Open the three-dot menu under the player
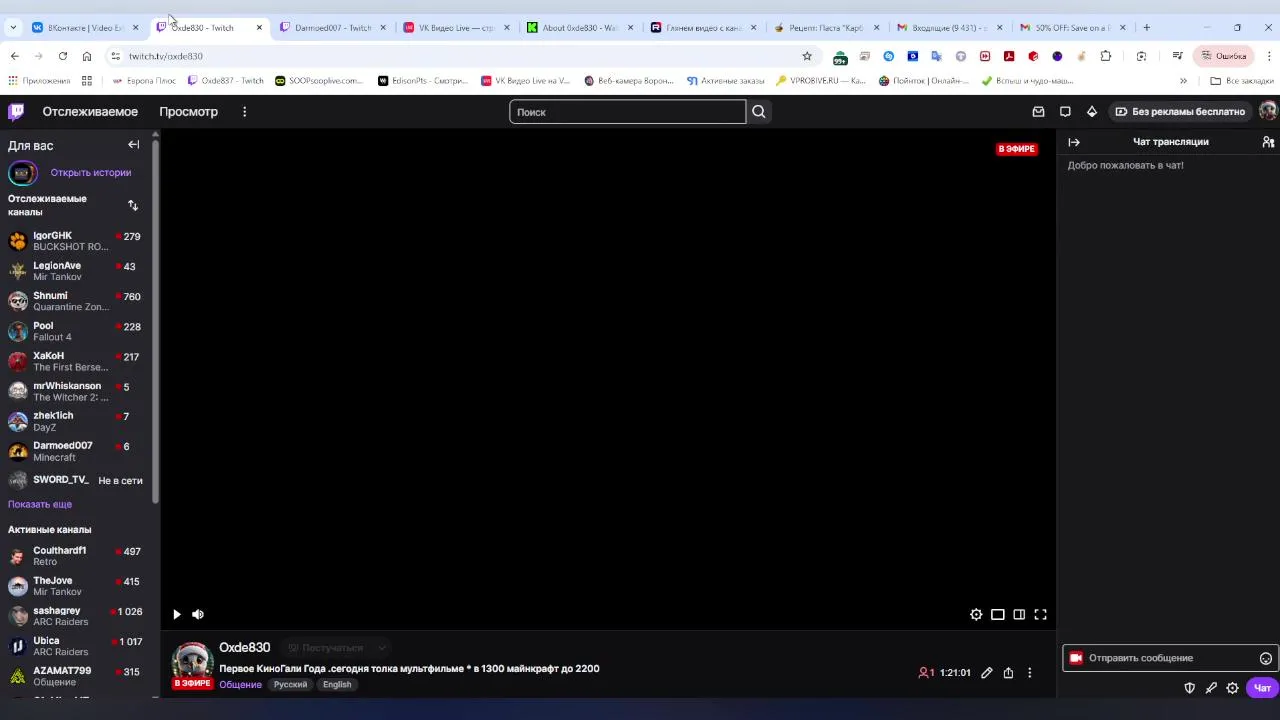 pos(1030,673)
